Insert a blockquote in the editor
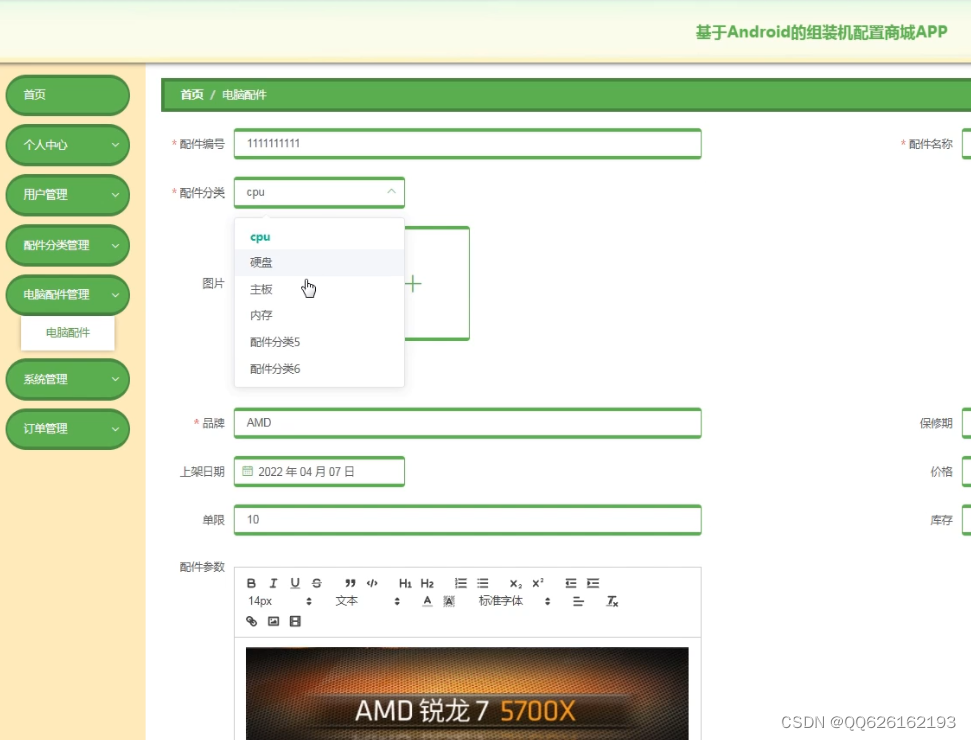 click(x=350, y=583)
